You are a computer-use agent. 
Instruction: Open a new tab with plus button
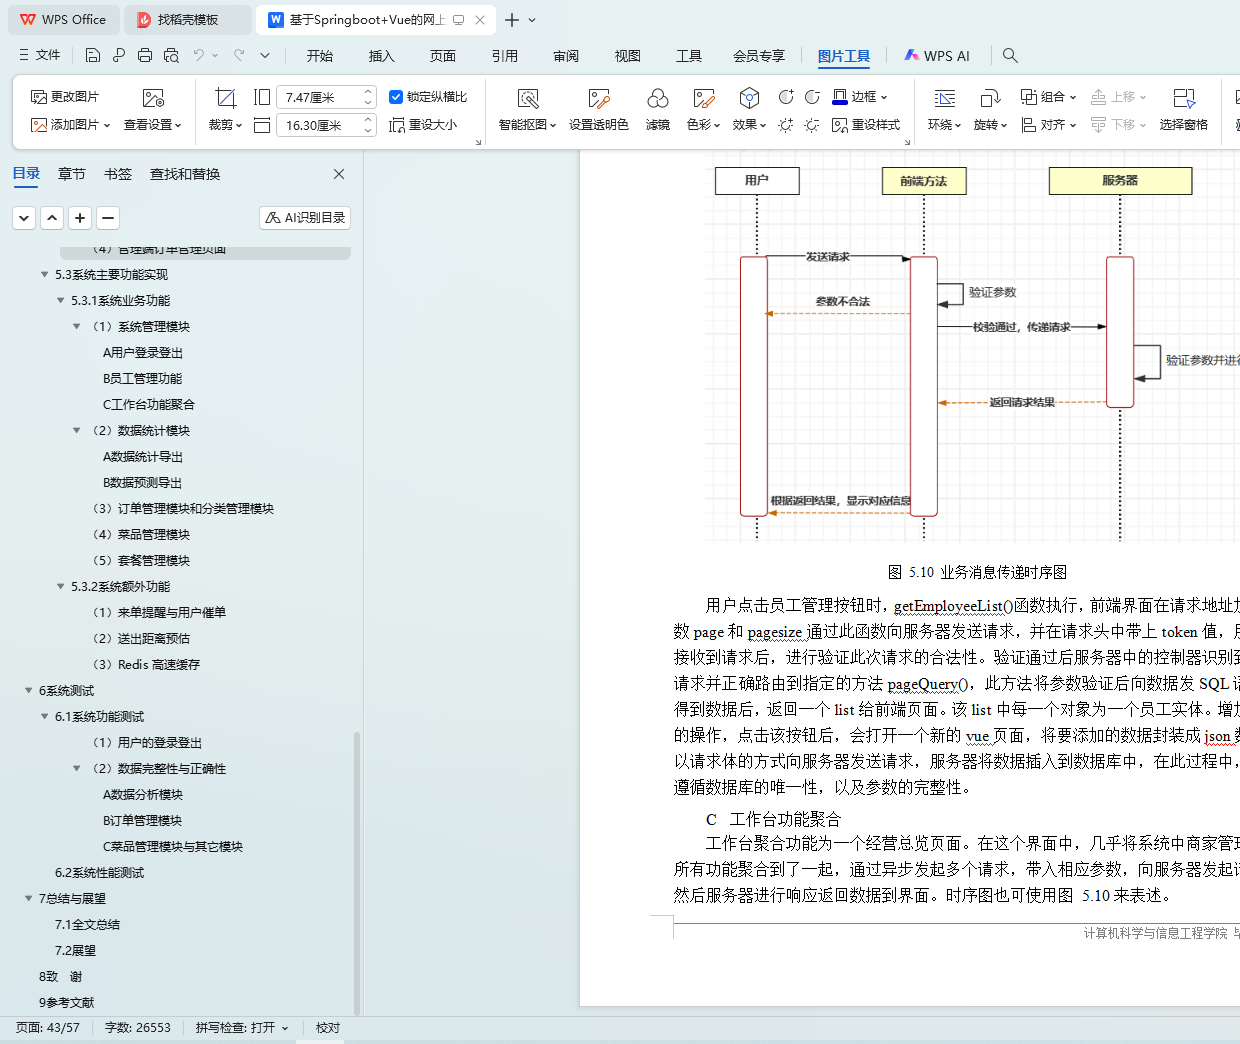tap(512, 20)
